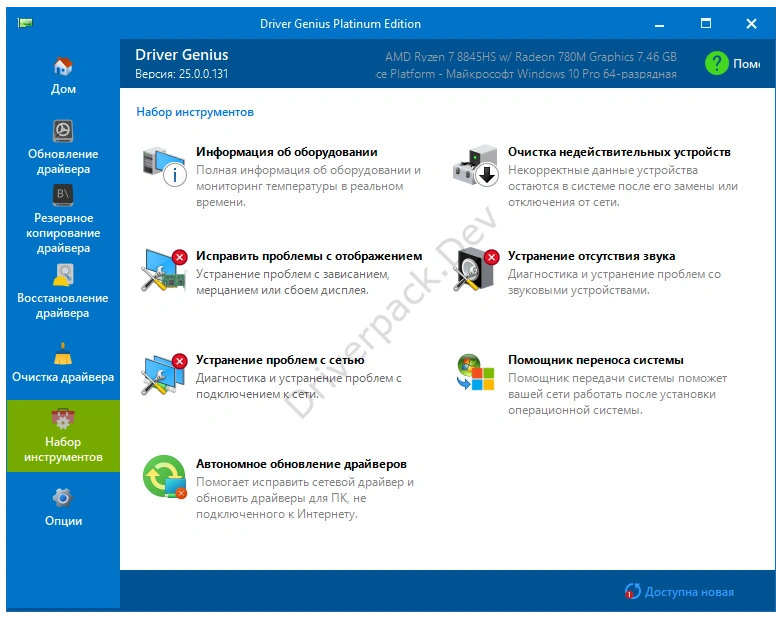
Task: Click the Помощник передачи системы поможет description
Action: pos(617,394)
